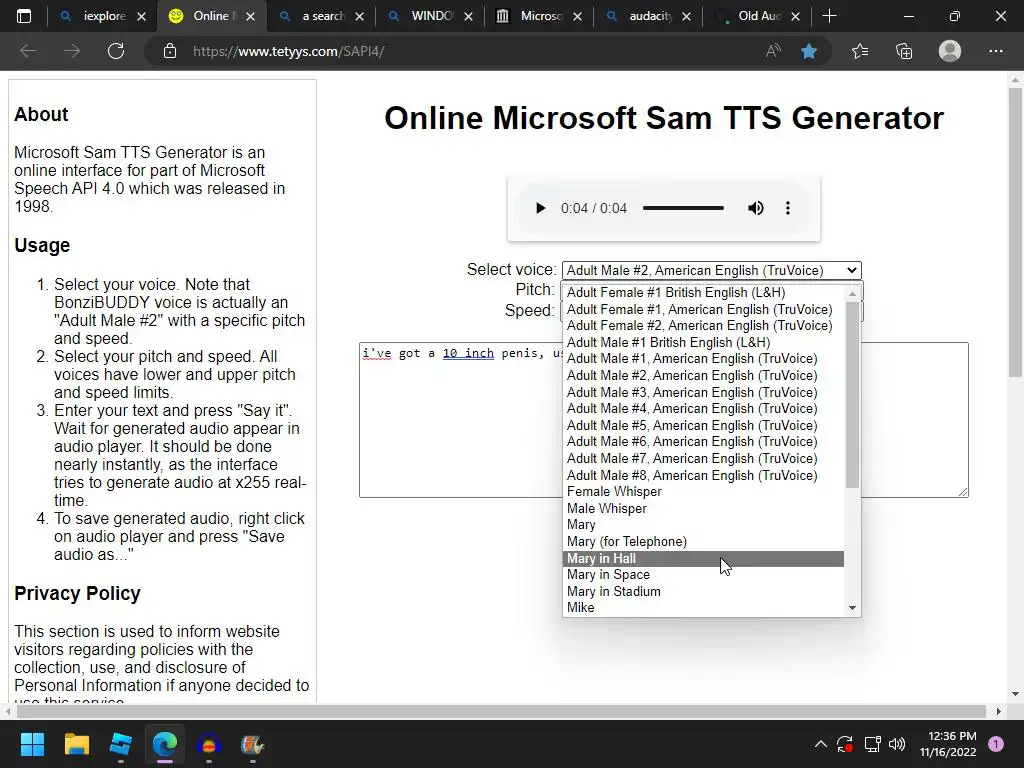The height and width of the screenshot is (768, 1024).
Task: Select Adult Male #4, American English voice
Action: [x=703, y=409]
